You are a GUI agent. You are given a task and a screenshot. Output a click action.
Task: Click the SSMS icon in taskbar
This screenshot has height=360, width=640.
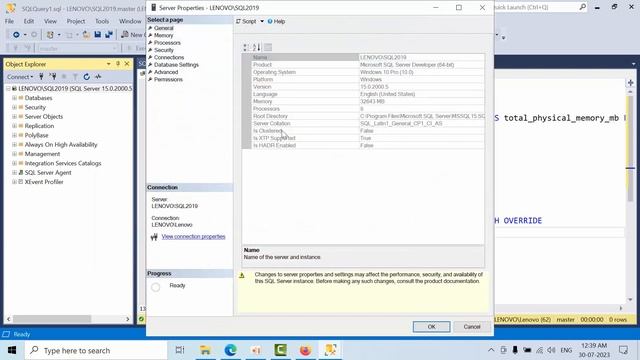click(330, 350)
